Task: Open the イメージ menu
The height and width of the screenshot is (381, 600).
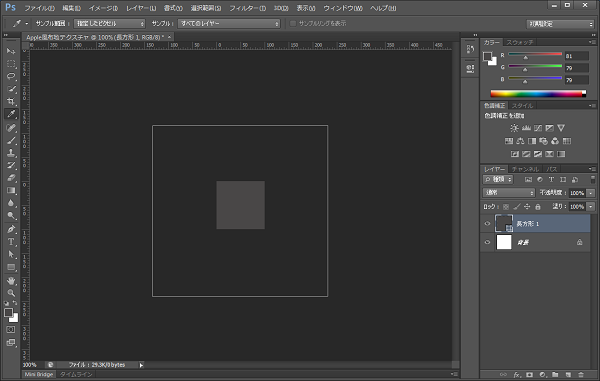Action: (x=103, y=8)
